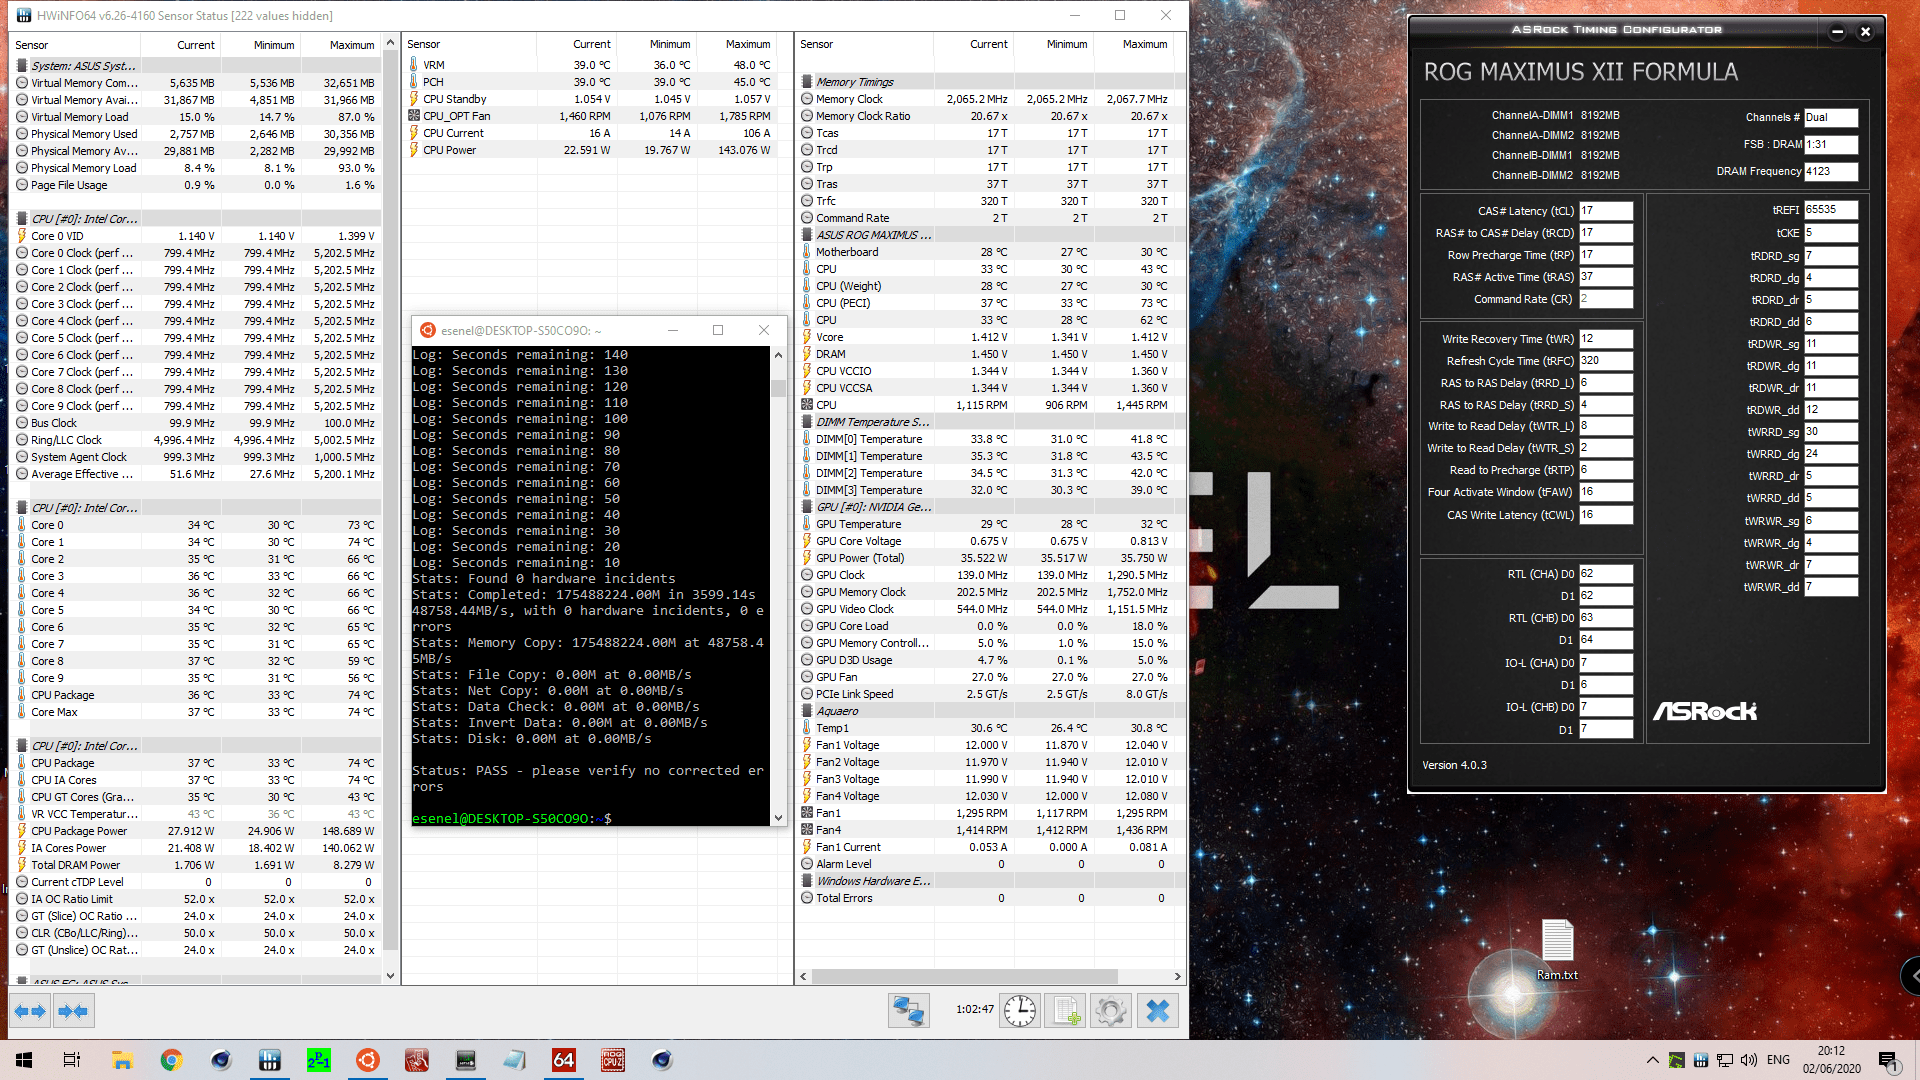Click the tREFI value field
The height and width of the screenshot is (1080, 1920).
[1830, 210]
